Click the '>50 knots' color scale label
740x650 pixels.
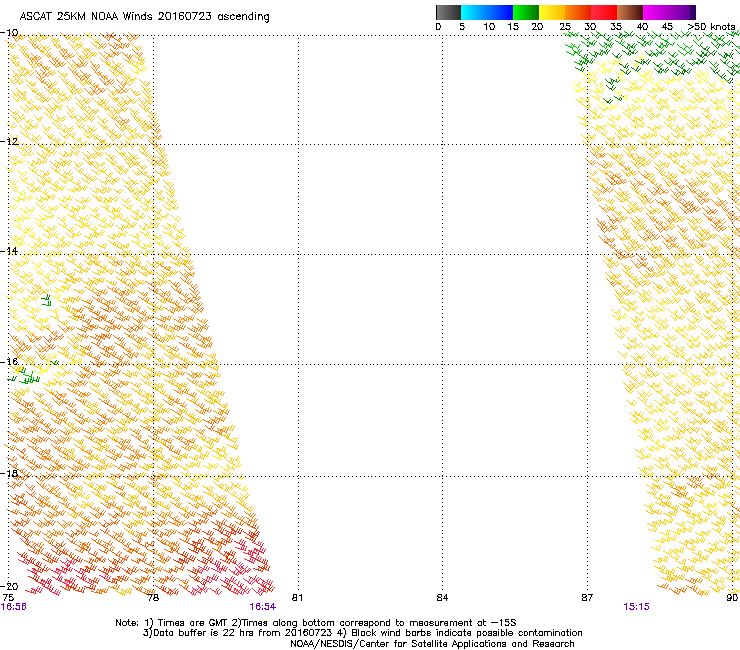711,27
